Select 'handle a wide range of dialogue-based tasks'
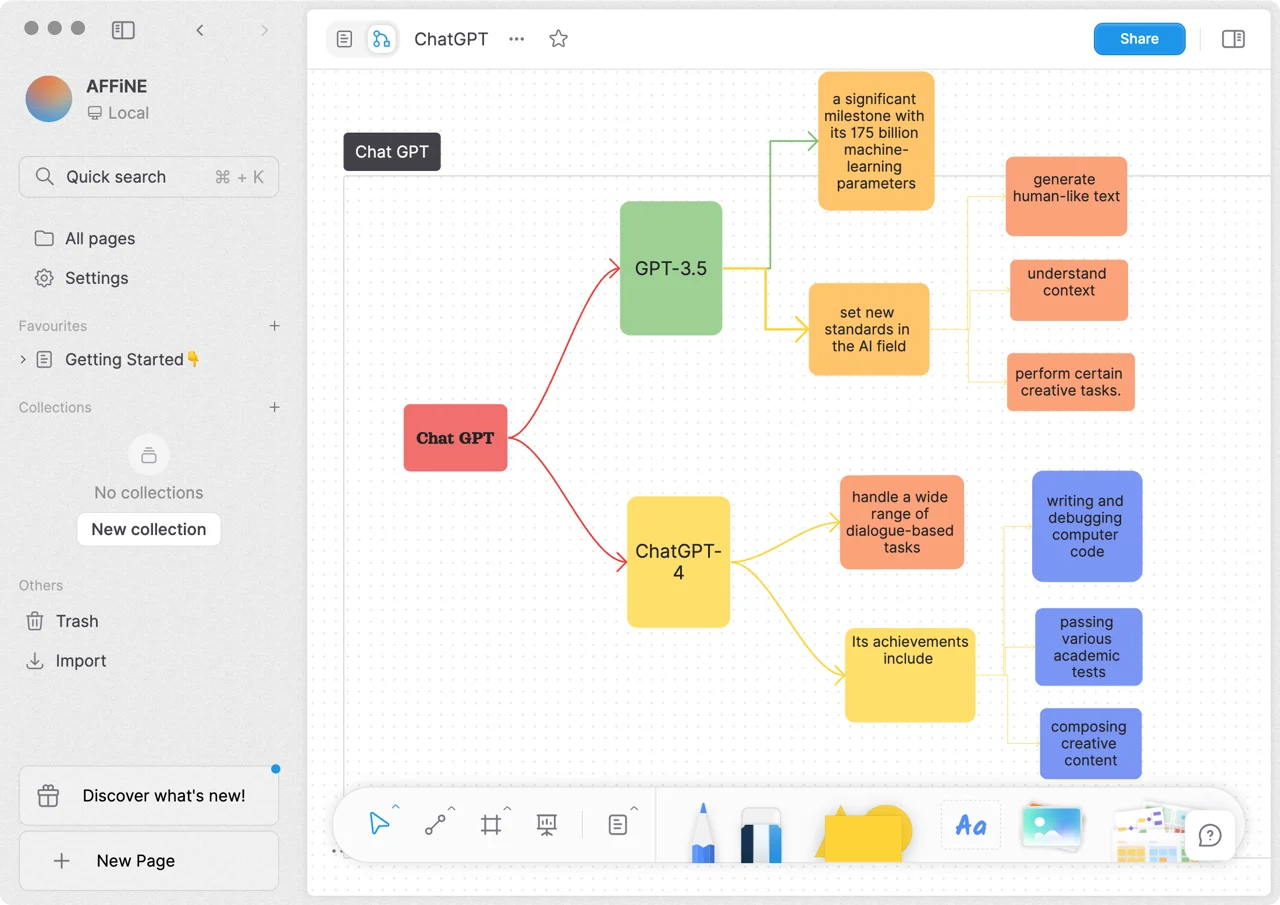Screen dimensions: 1280x905 tap(901, 522)
